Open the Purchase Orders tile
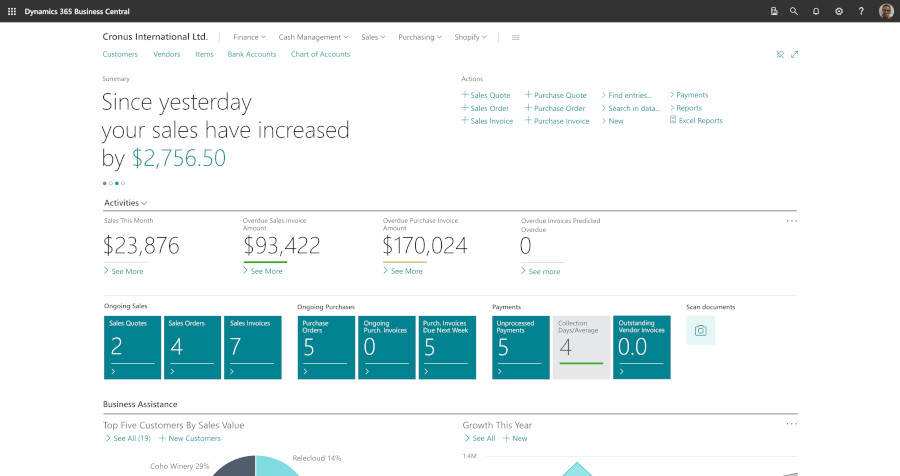This screenshot has width=900, height=476. click(326, 347)
